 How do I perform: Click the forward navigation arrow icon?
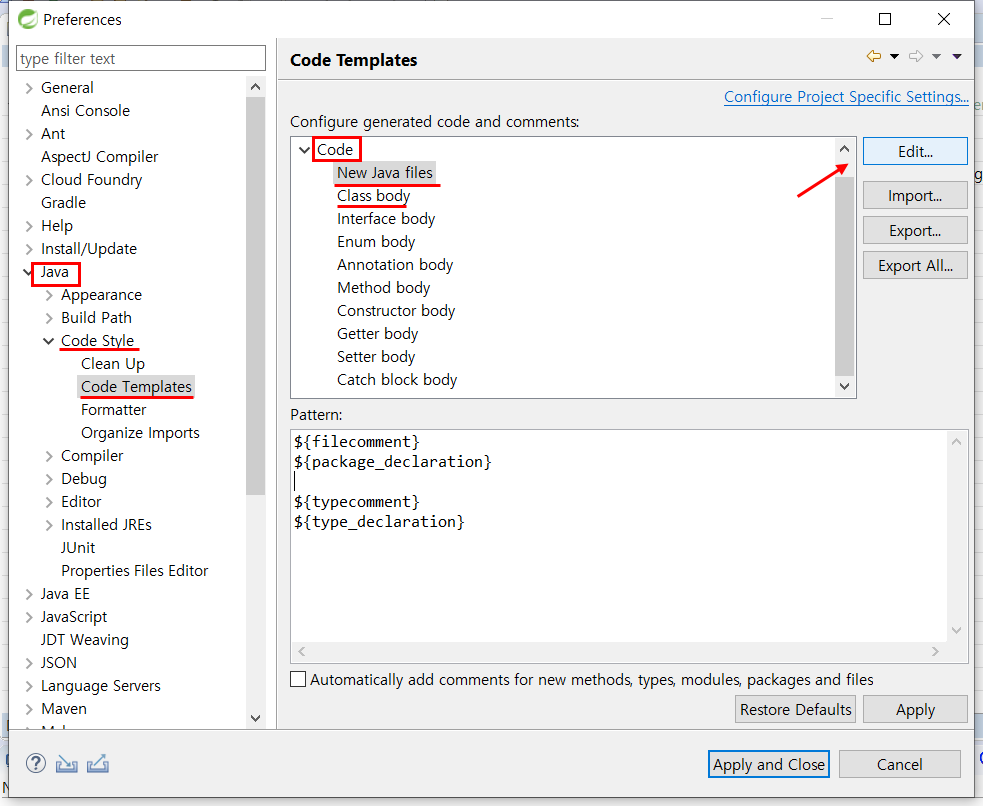(916, 56)
